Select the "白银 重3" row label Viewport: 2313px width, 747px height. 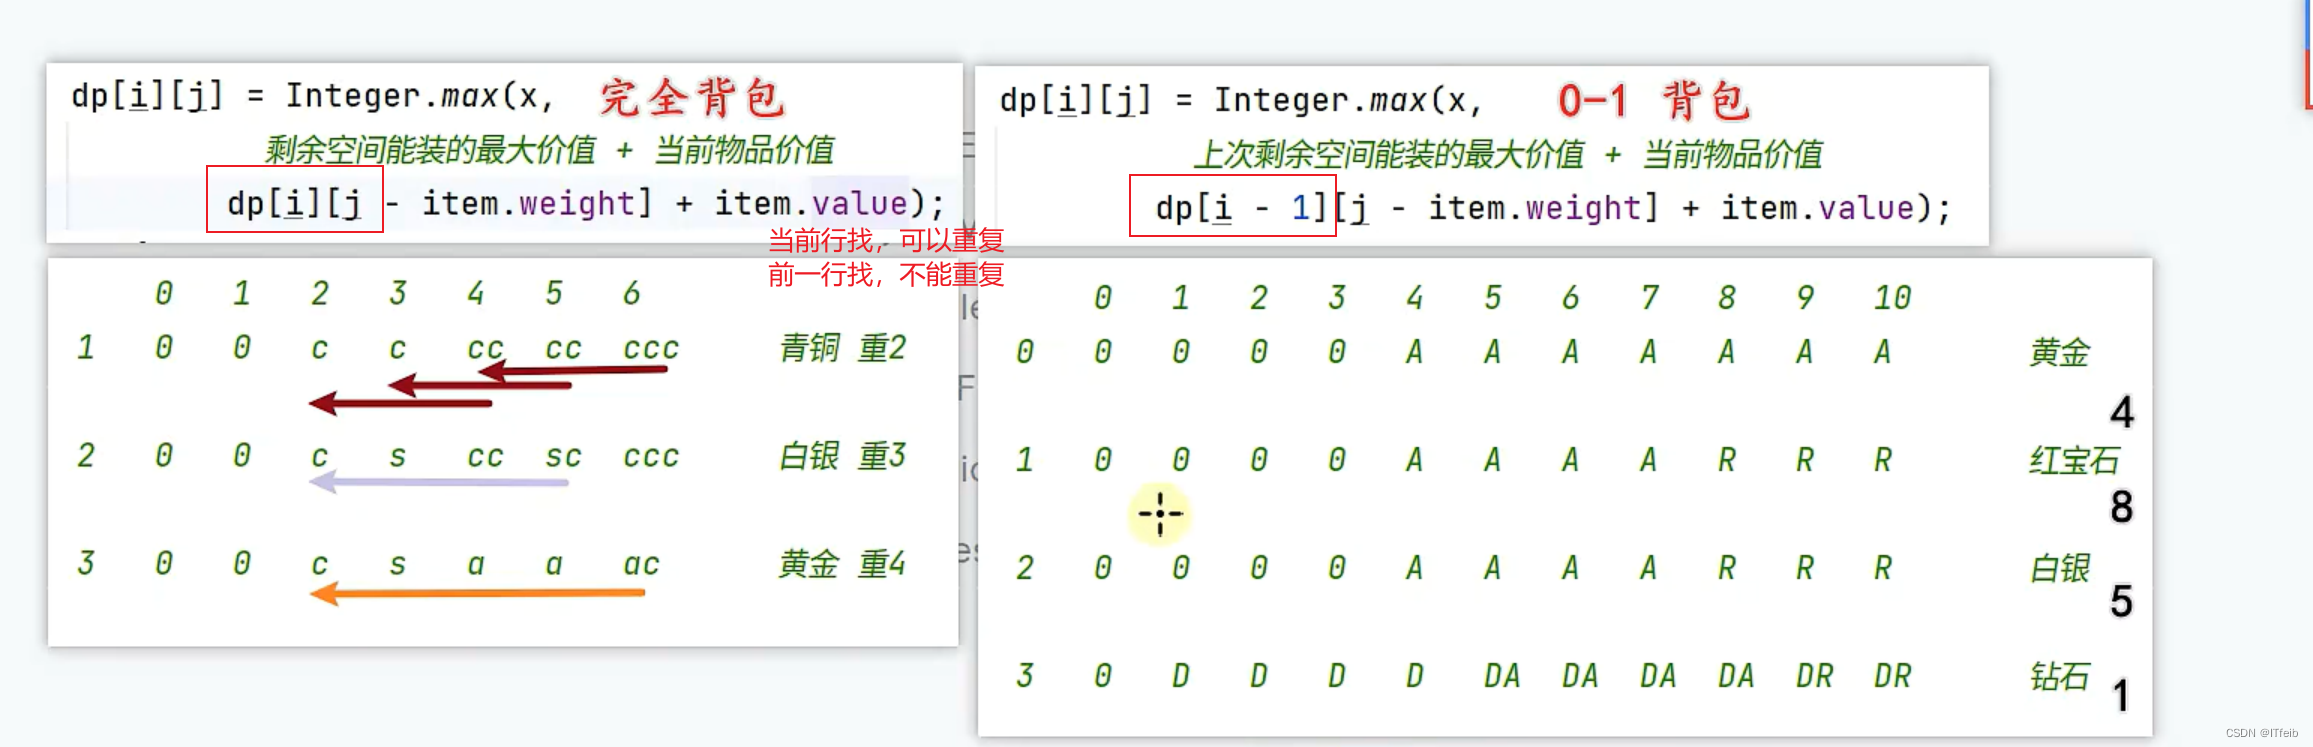point(842,456)
